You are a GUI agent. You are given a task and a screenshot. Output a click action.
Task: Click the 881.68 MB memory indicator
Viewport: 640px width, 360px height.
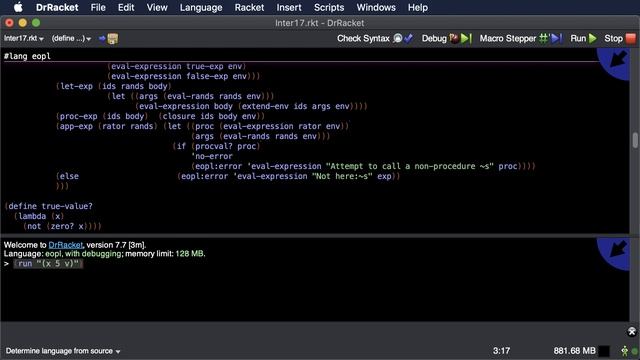[574, 351]
